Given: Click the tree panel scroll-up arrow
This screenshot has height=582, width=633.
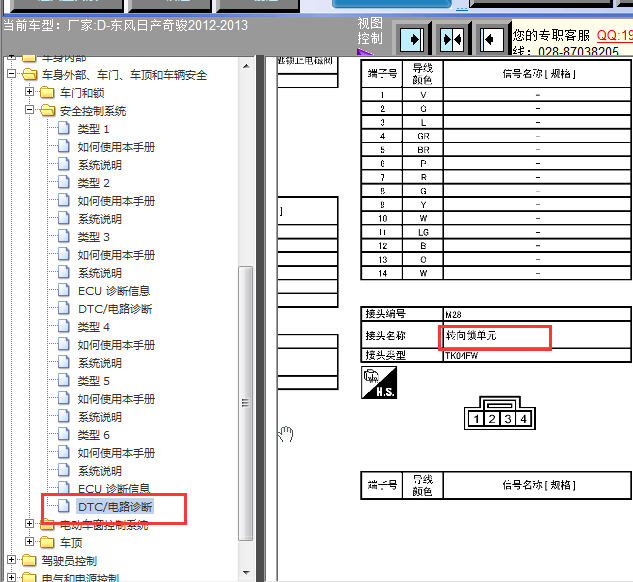Looking at the screenshot, I should click(x=246, y=66).
